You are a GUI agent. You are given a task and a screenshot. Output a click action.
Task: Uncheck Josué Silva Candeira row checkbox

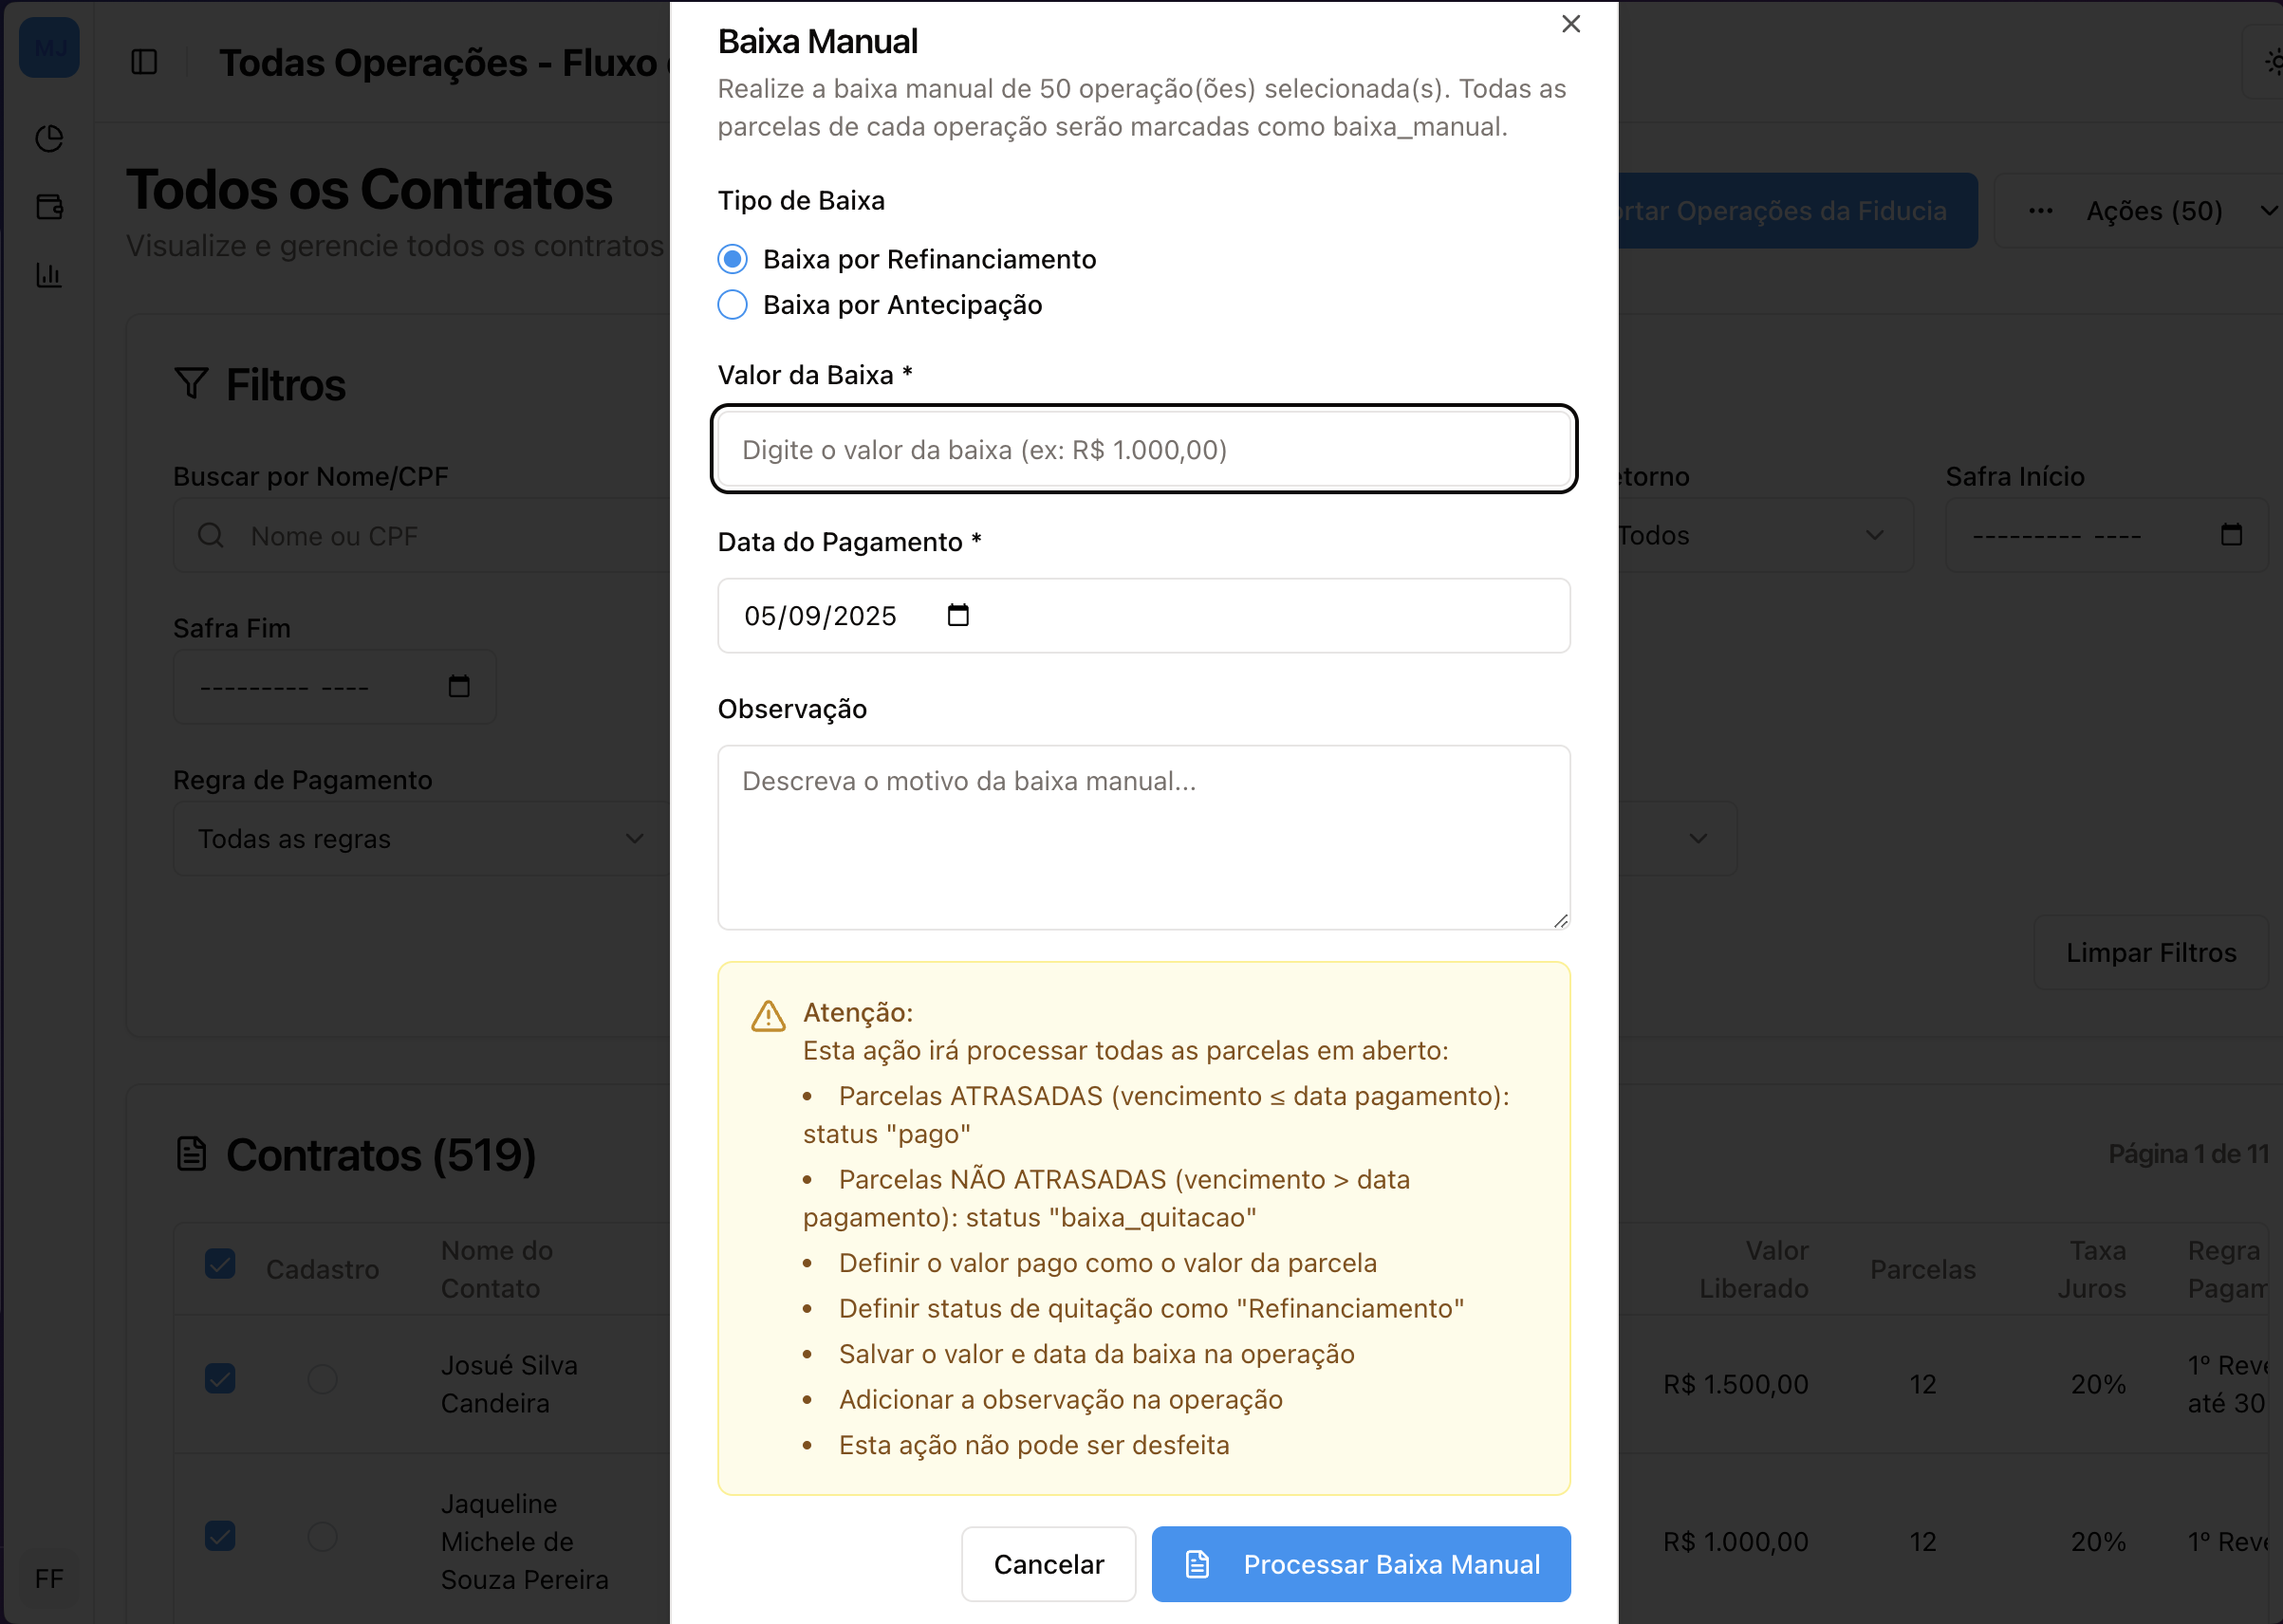(x=220, y=1379)
